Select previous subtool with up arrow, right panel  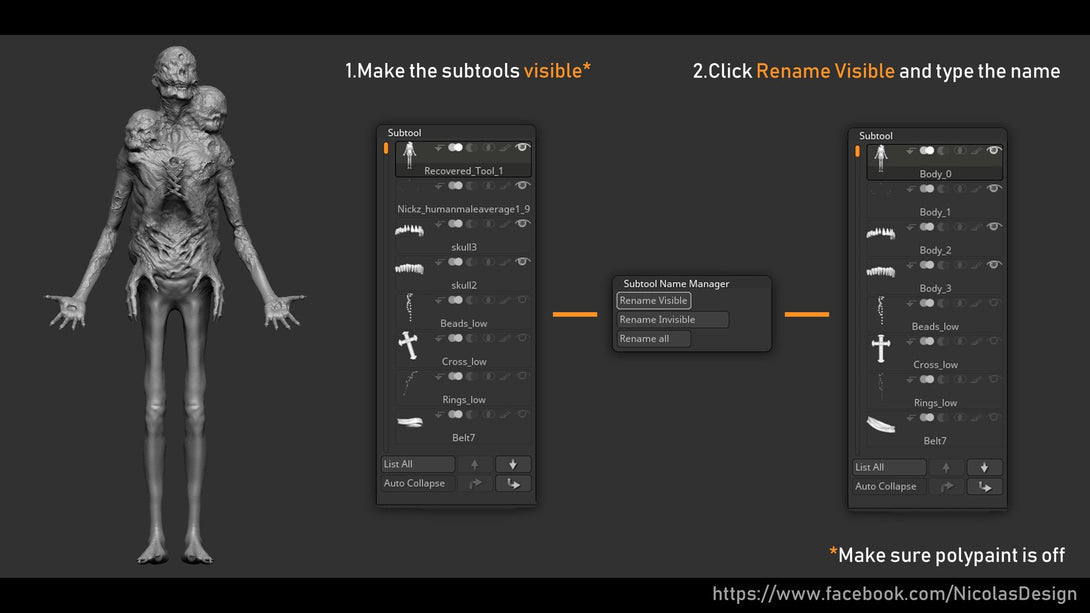946,467
